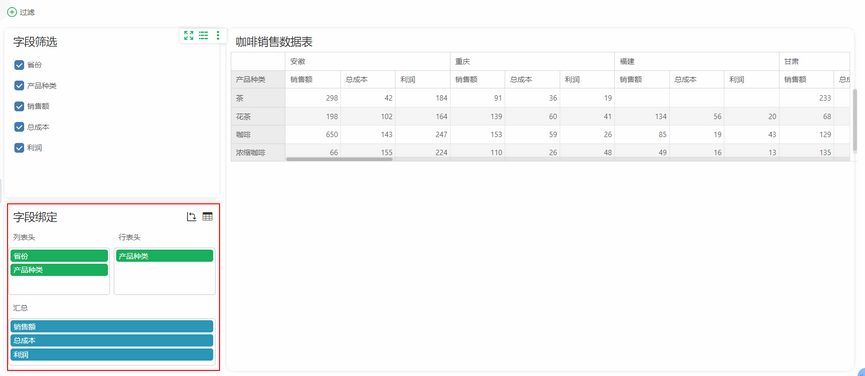Click the list view icon in 字段筛选 toolbar
The height and width of the screenshot is (376, 865).
204,35
